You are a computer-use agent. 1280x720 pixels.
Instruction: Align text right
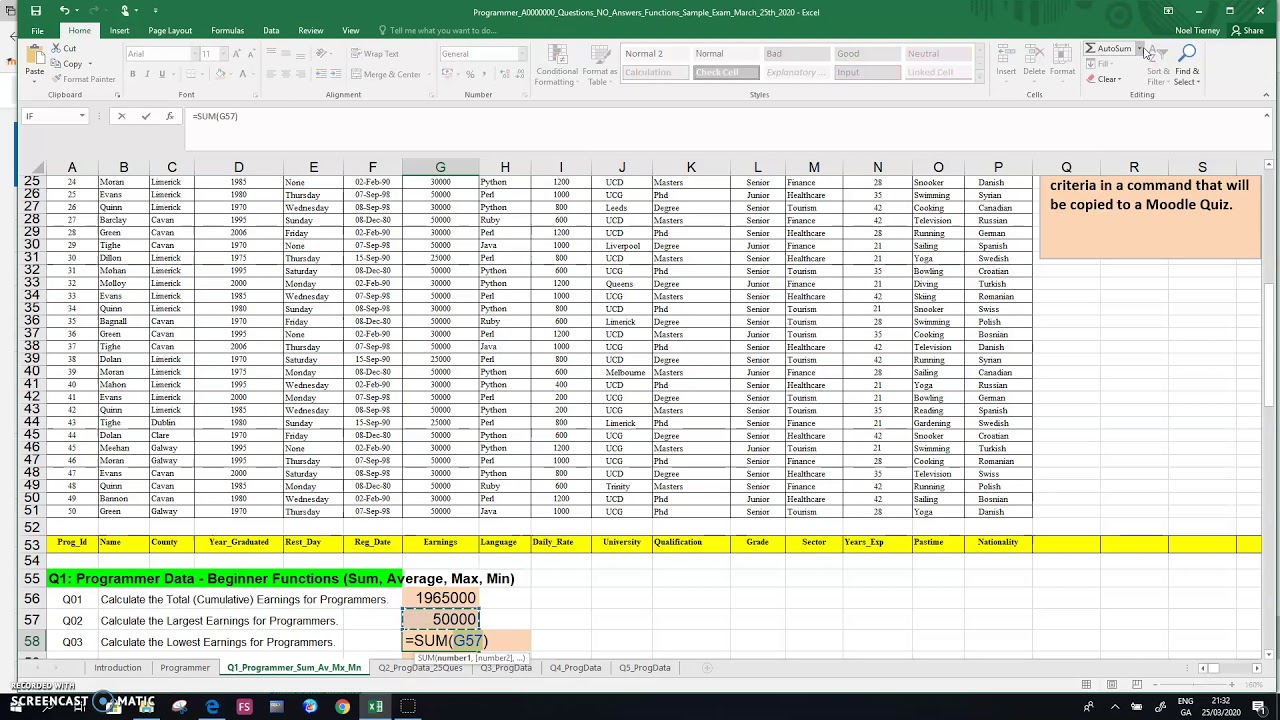(301, 74)
